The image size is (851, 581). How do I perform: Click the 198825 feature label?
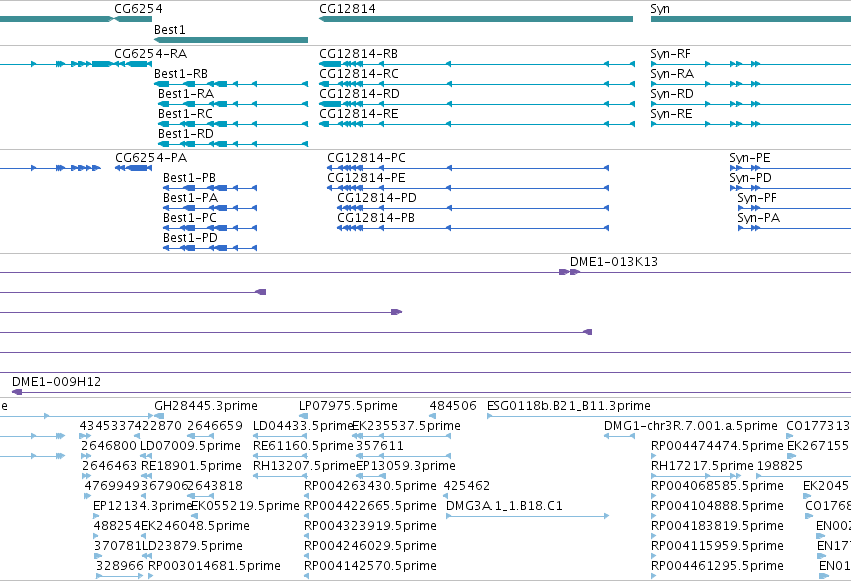[779, 466]
